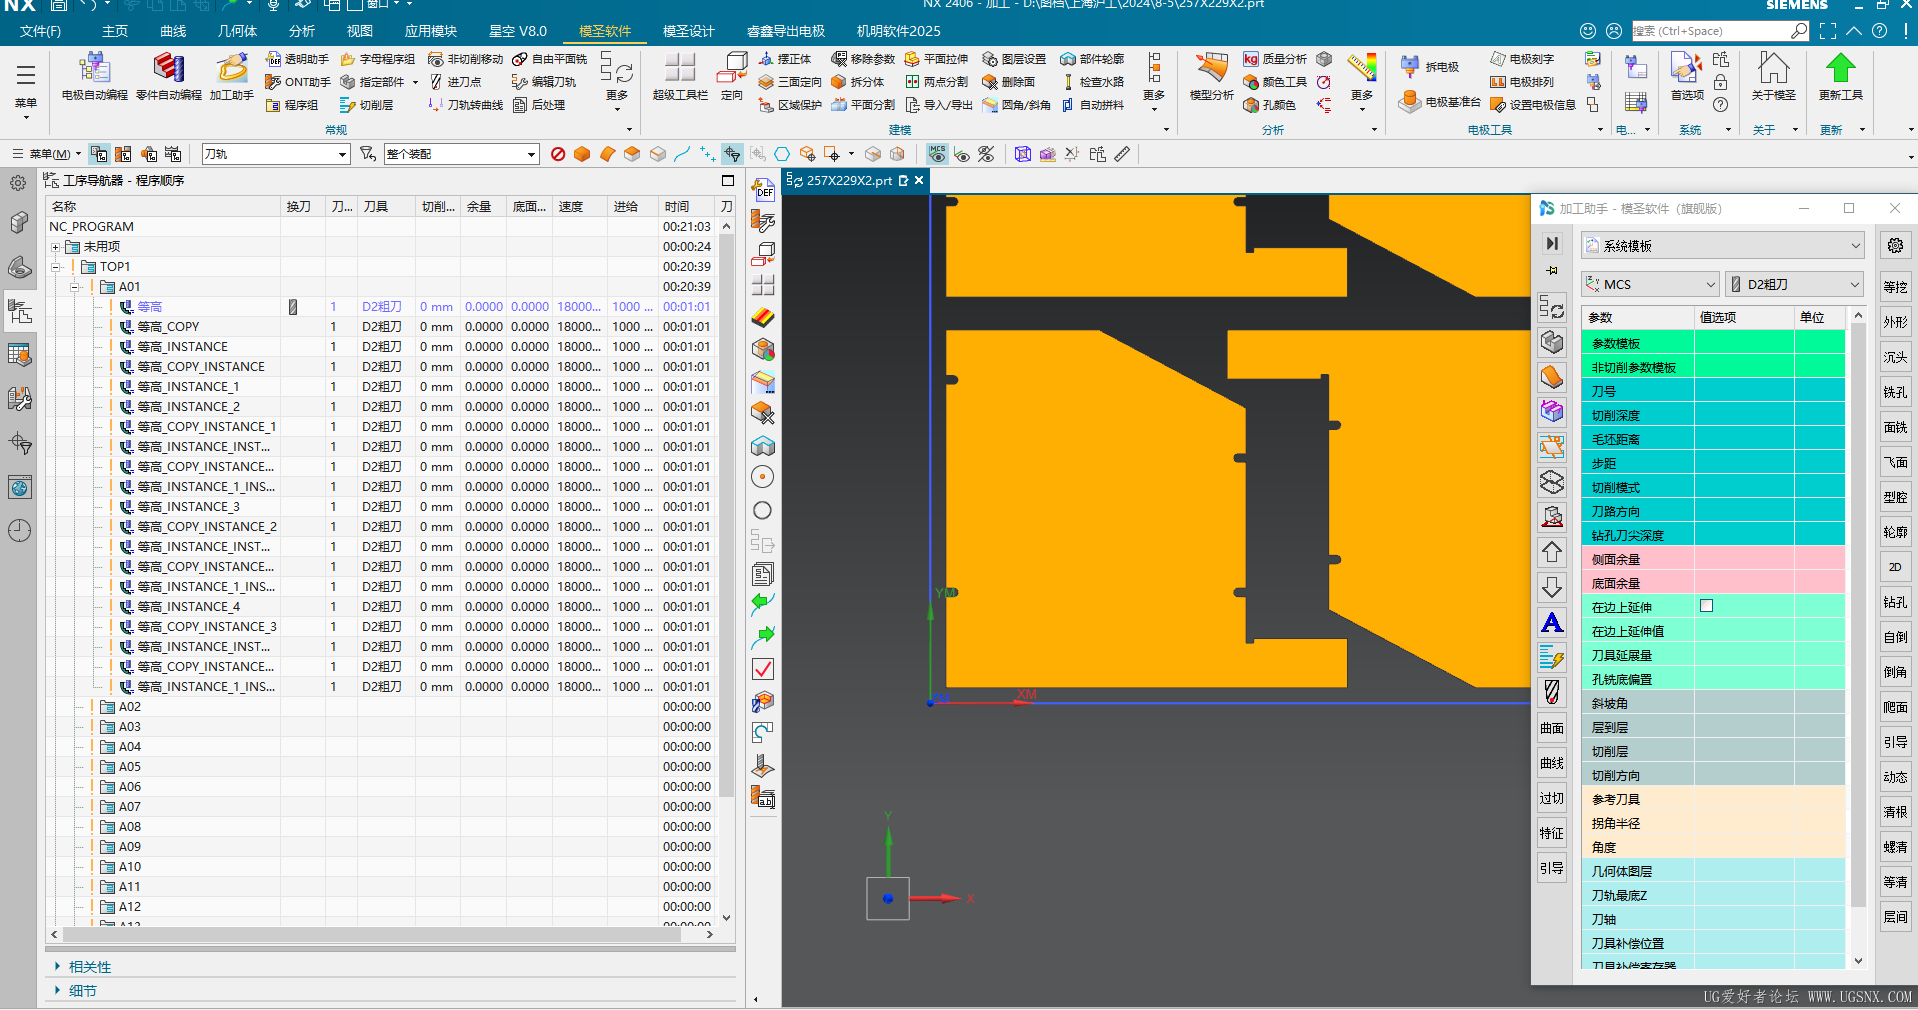Toggle the highlighted selection-intent filter icon

[x=733, y=154]
